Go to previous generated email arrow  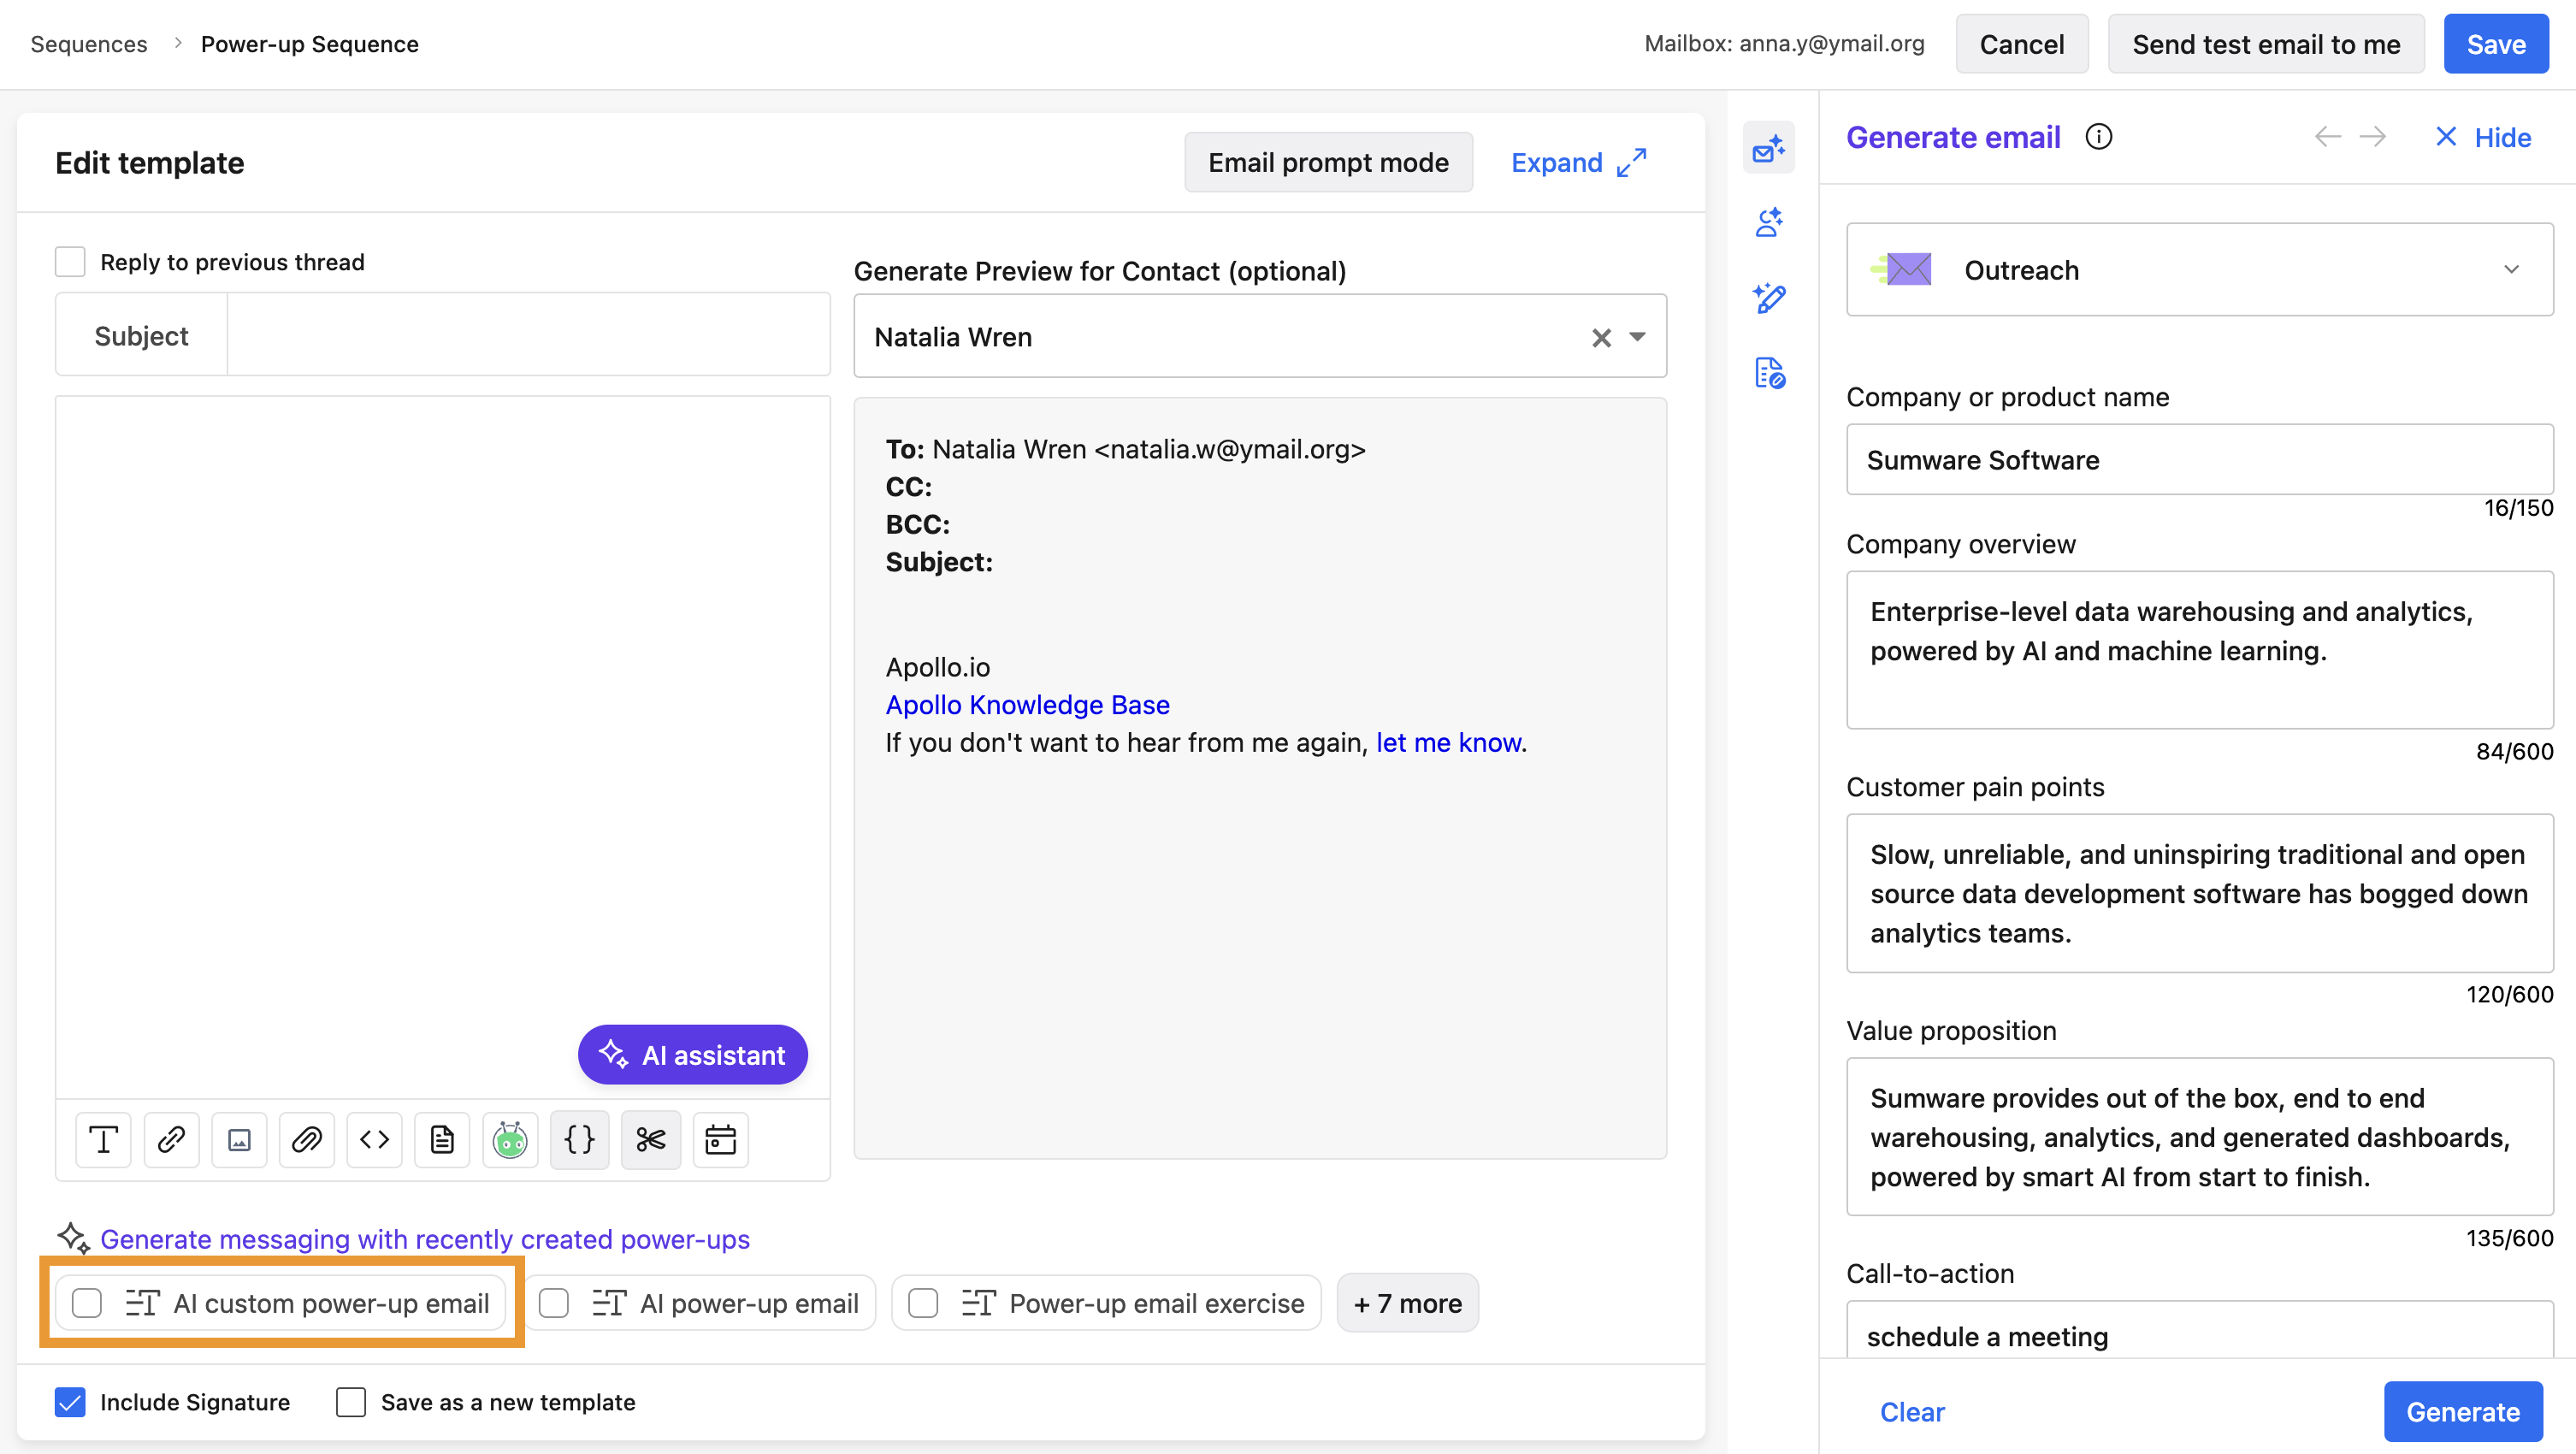click(x=2327, y=137)
